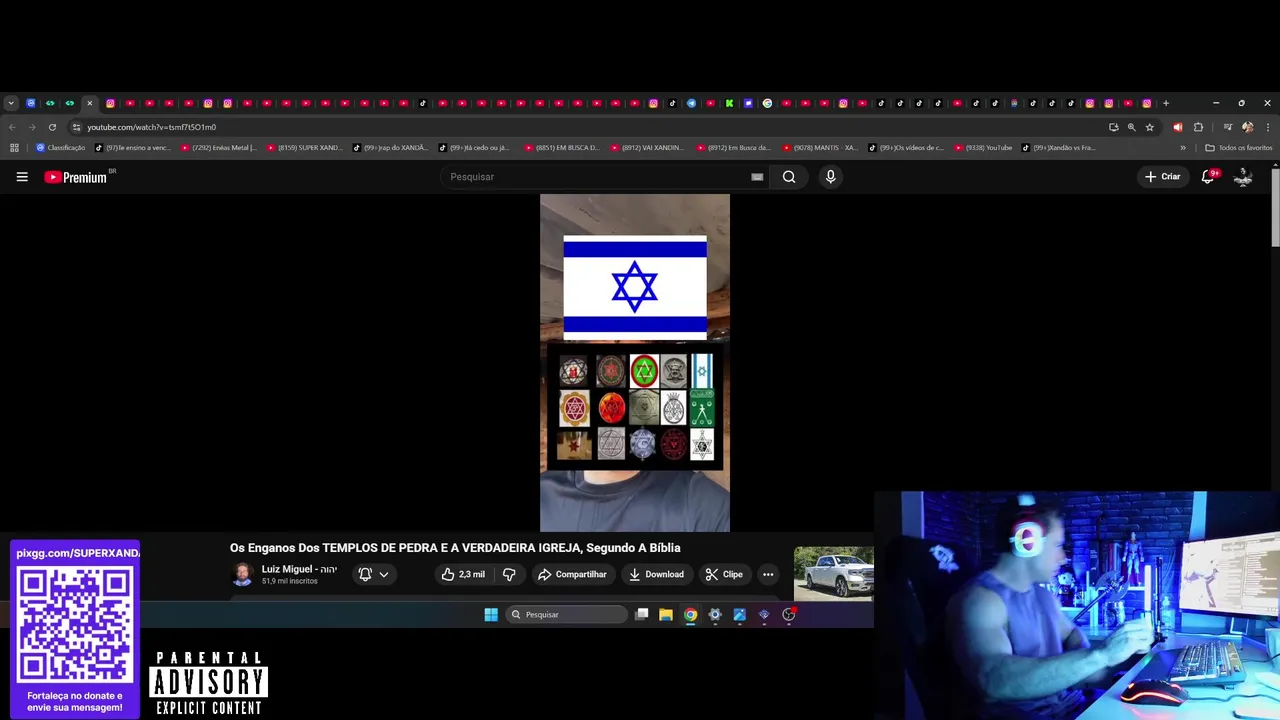The image size is (1280, 720).
Task: Start voice search with microphone icon
Action: coord(830,177)
